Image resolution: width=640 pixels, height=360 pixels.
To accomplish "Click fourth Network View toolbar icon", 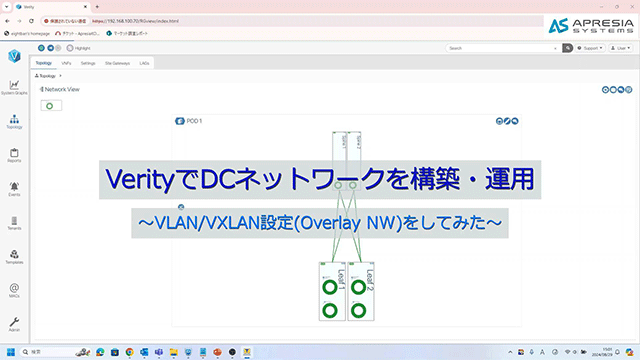I will point(629,90).
